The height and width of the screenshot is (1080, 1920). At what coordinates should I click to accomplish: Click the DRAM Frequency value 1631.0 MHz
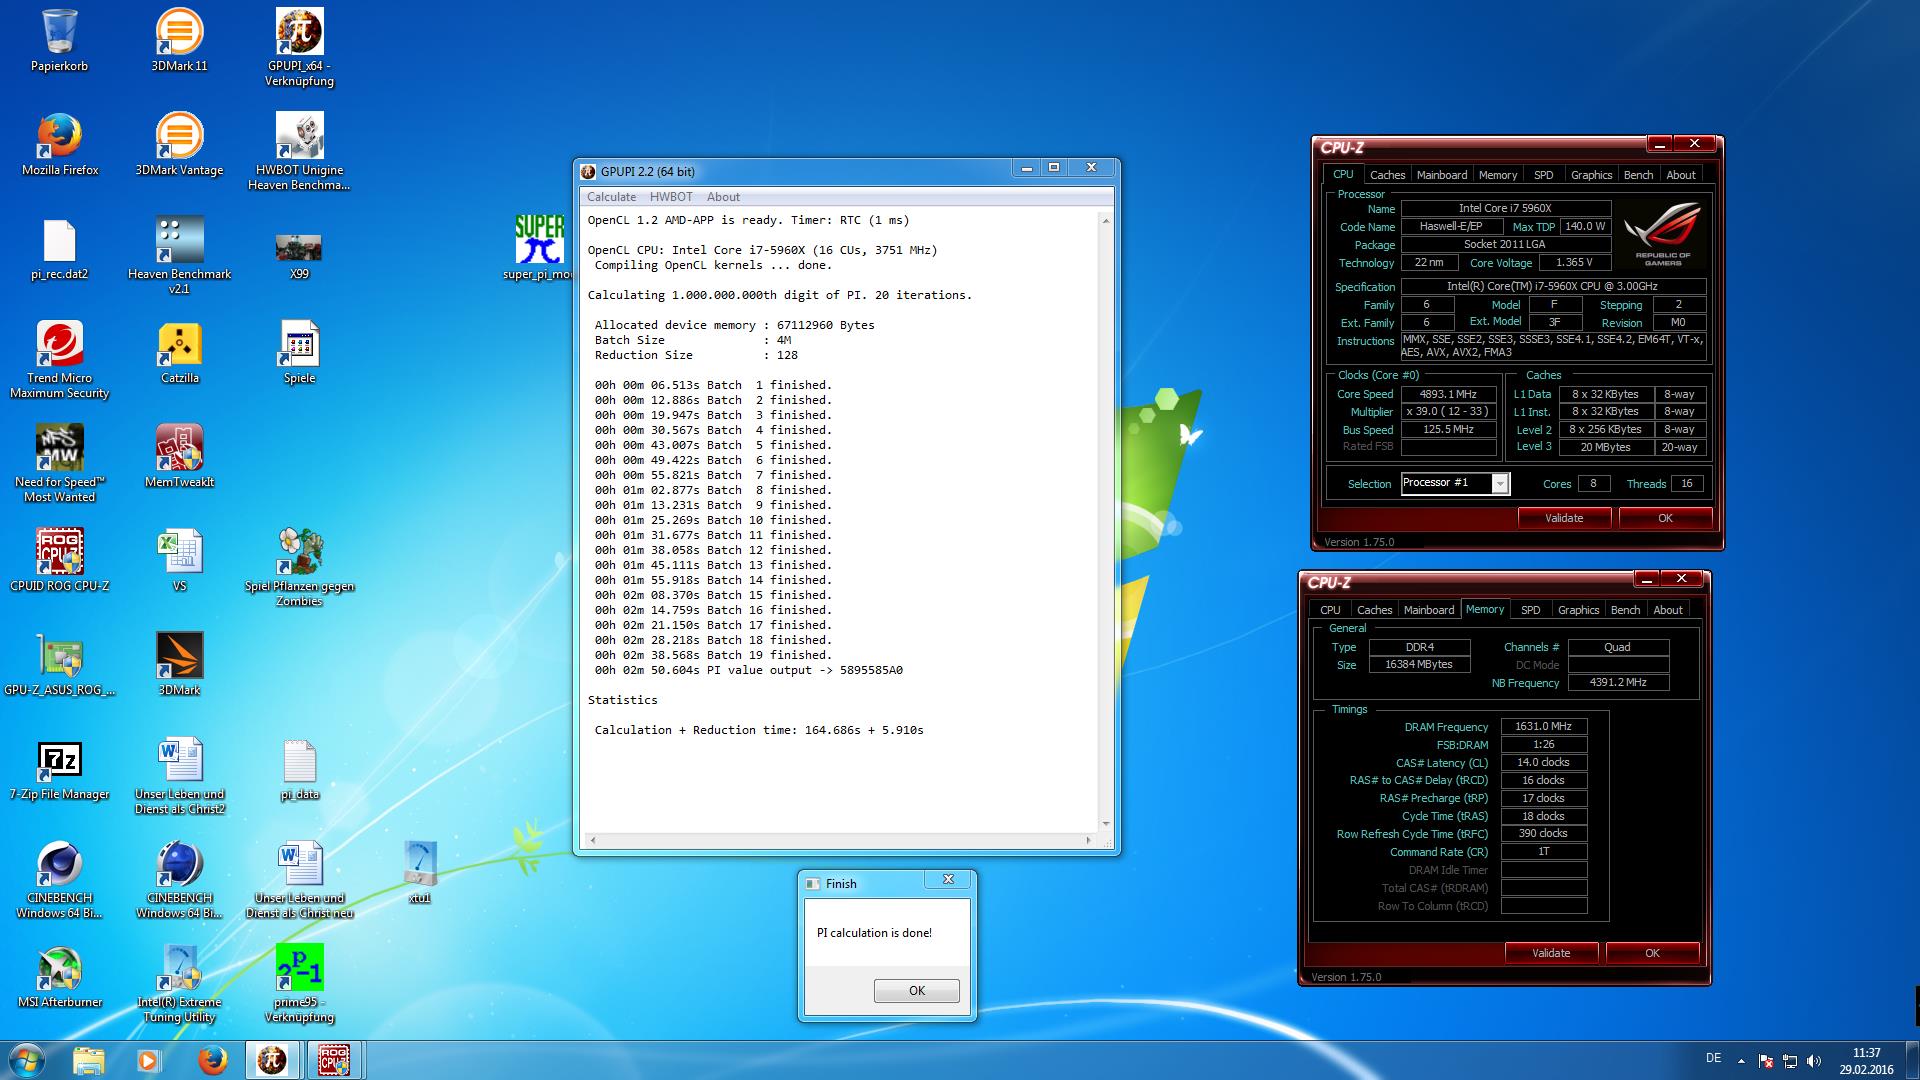pos(1543,727)
